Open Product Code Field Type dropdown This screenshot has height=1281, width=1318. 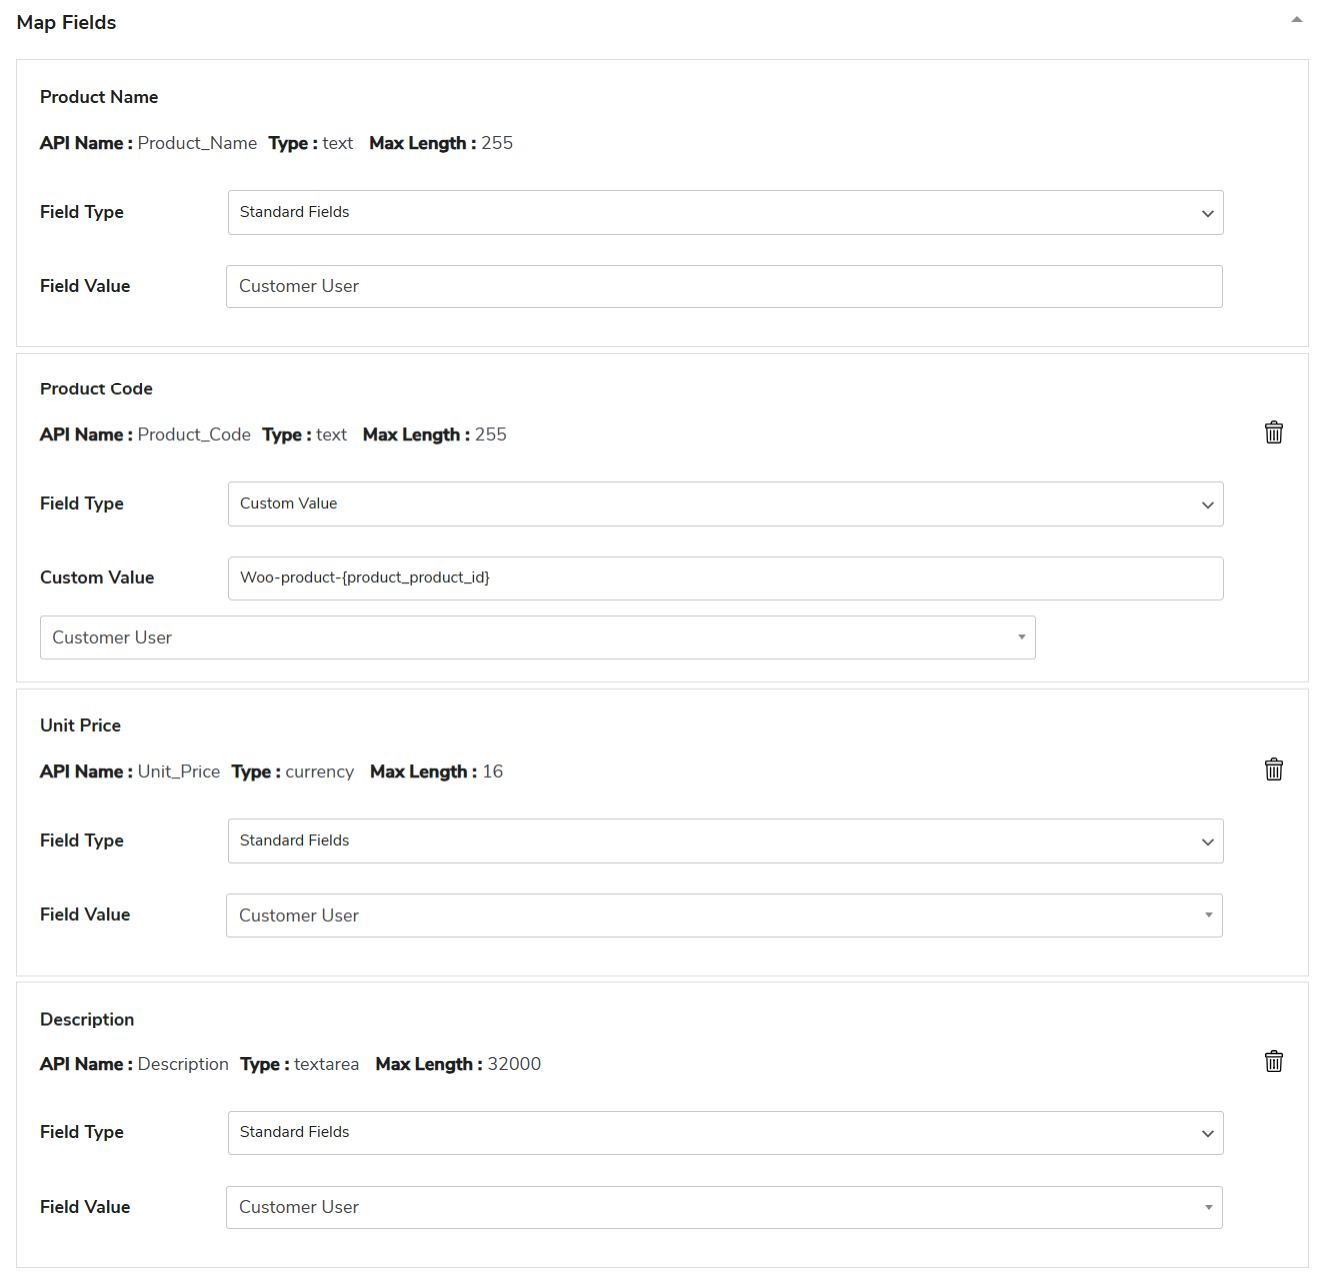click(725, 504)
